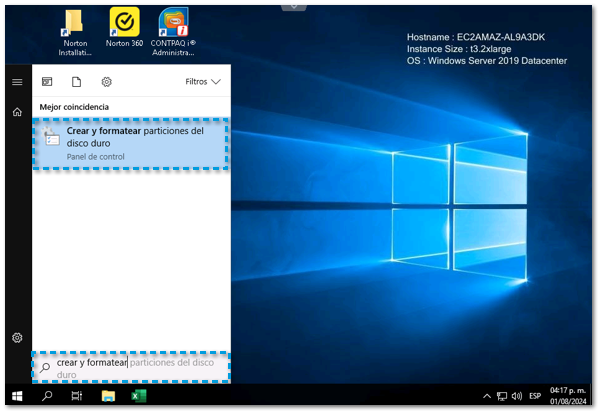Click the taskbar search magnifier

[47, 396]
